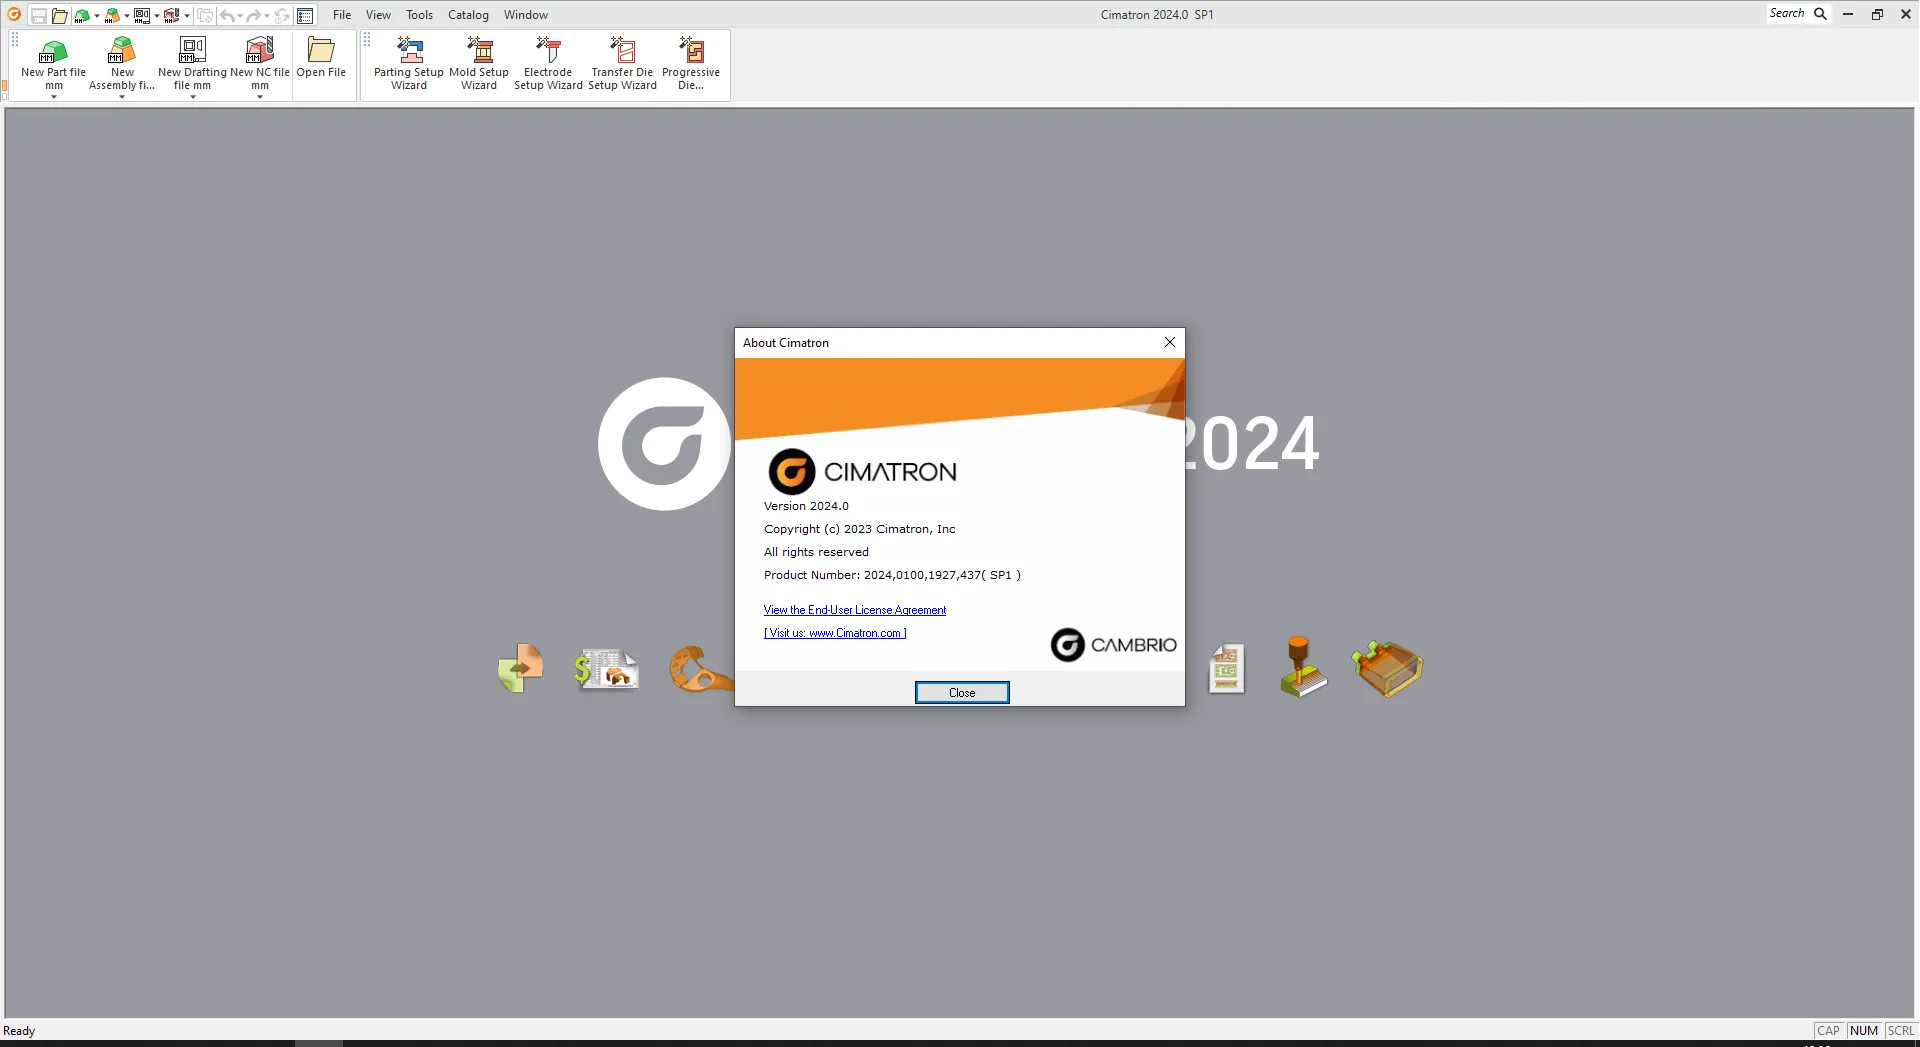Click the dollar-sign quoting icon on start screen

coord(606,668)
